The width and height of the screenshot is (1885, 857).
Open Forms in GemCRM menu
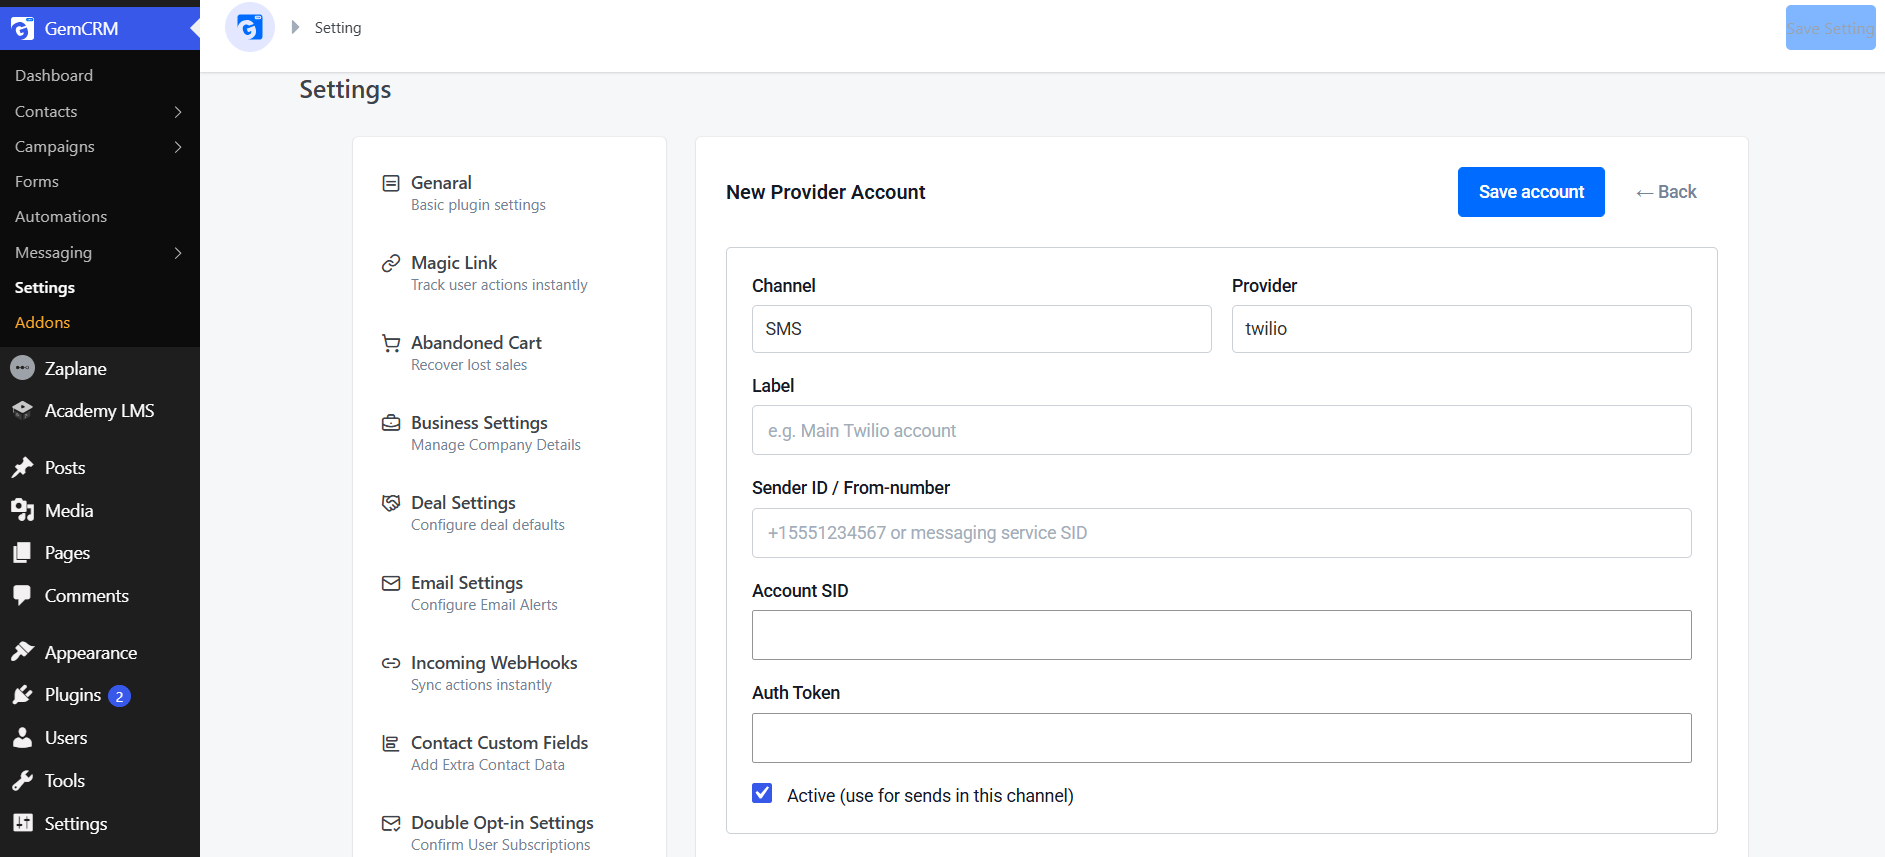click(x=37, y=182)
